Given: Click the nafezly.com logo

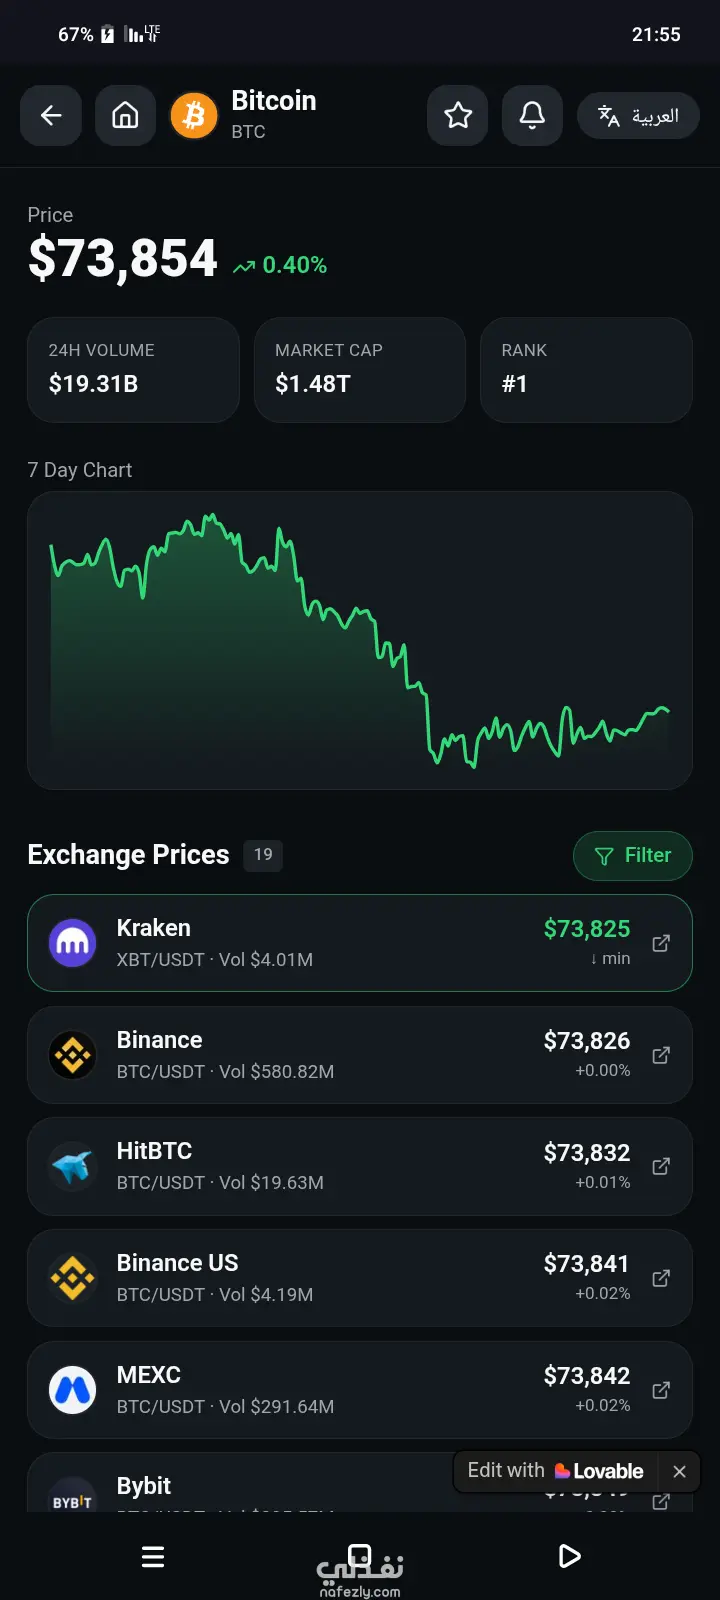Looking at the screenshot, I should pyautogui.click(x=360, y=1571).
